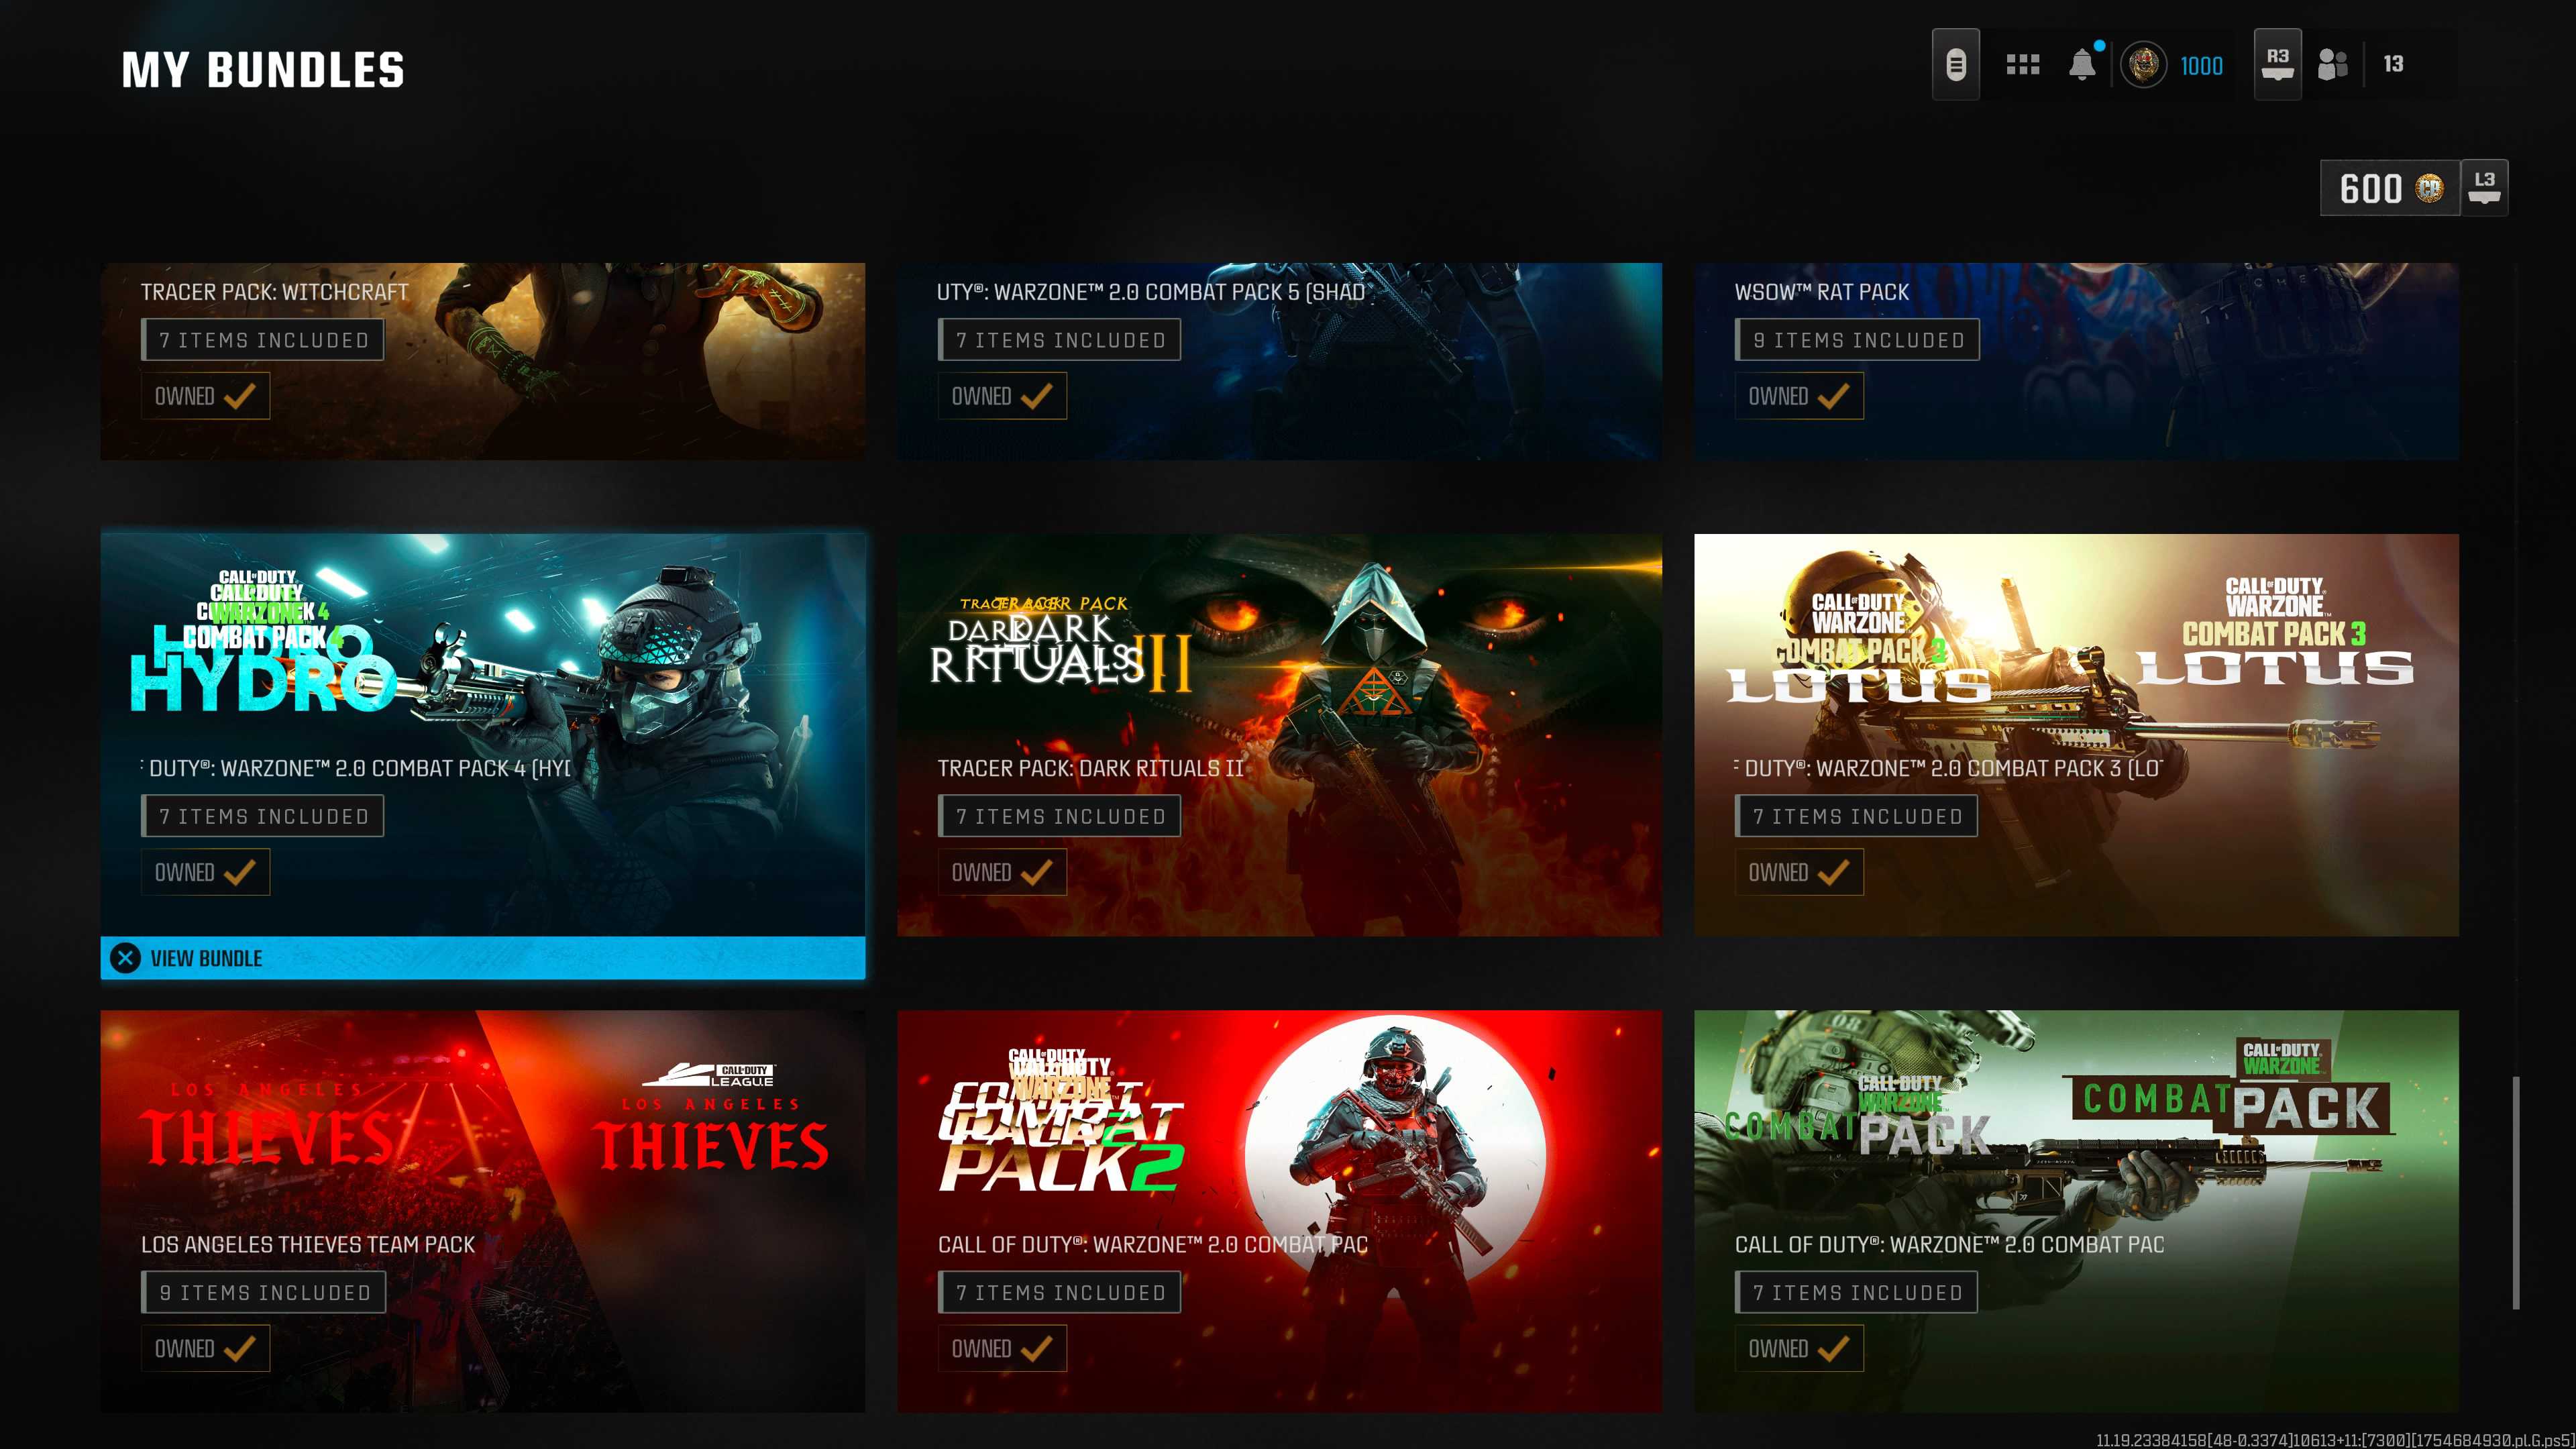Open the options menu button icon

coord(1955,65)
